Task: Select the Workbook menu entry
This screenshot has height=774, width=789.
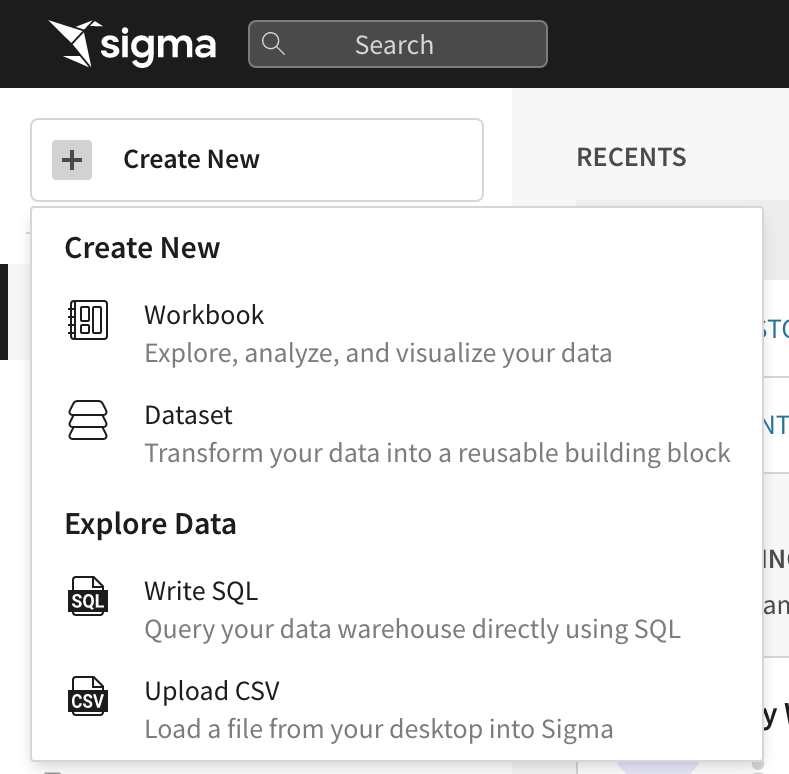Action: (397, 334)
